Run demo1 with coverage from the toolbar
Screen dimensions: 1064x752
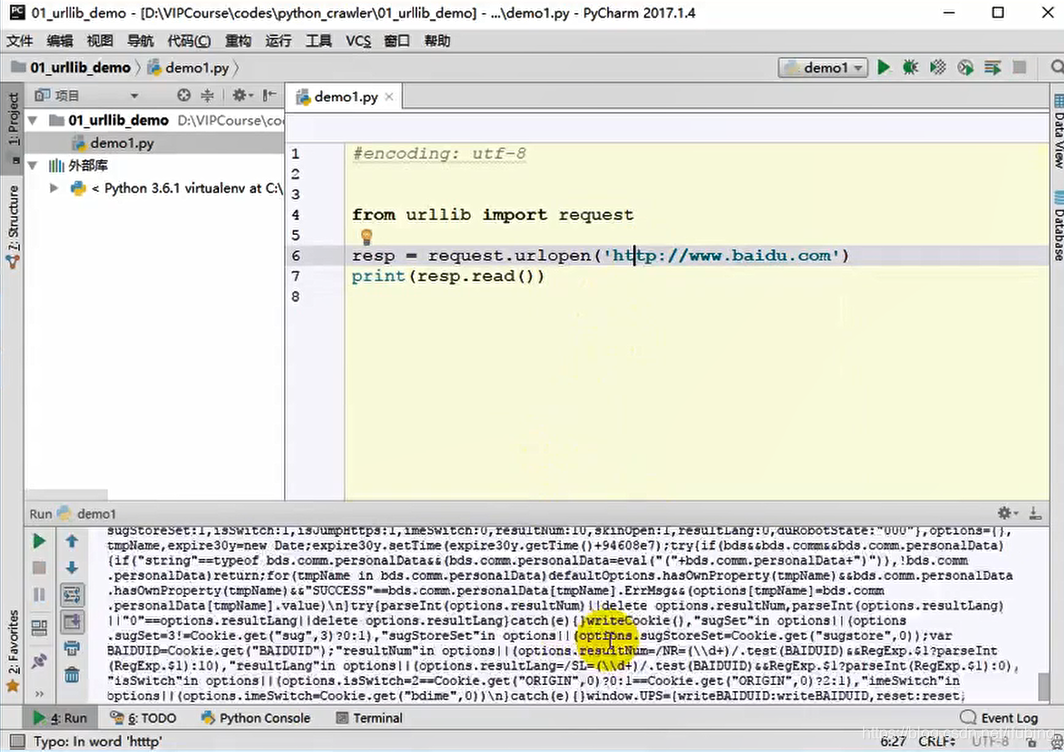coord(938,67)
